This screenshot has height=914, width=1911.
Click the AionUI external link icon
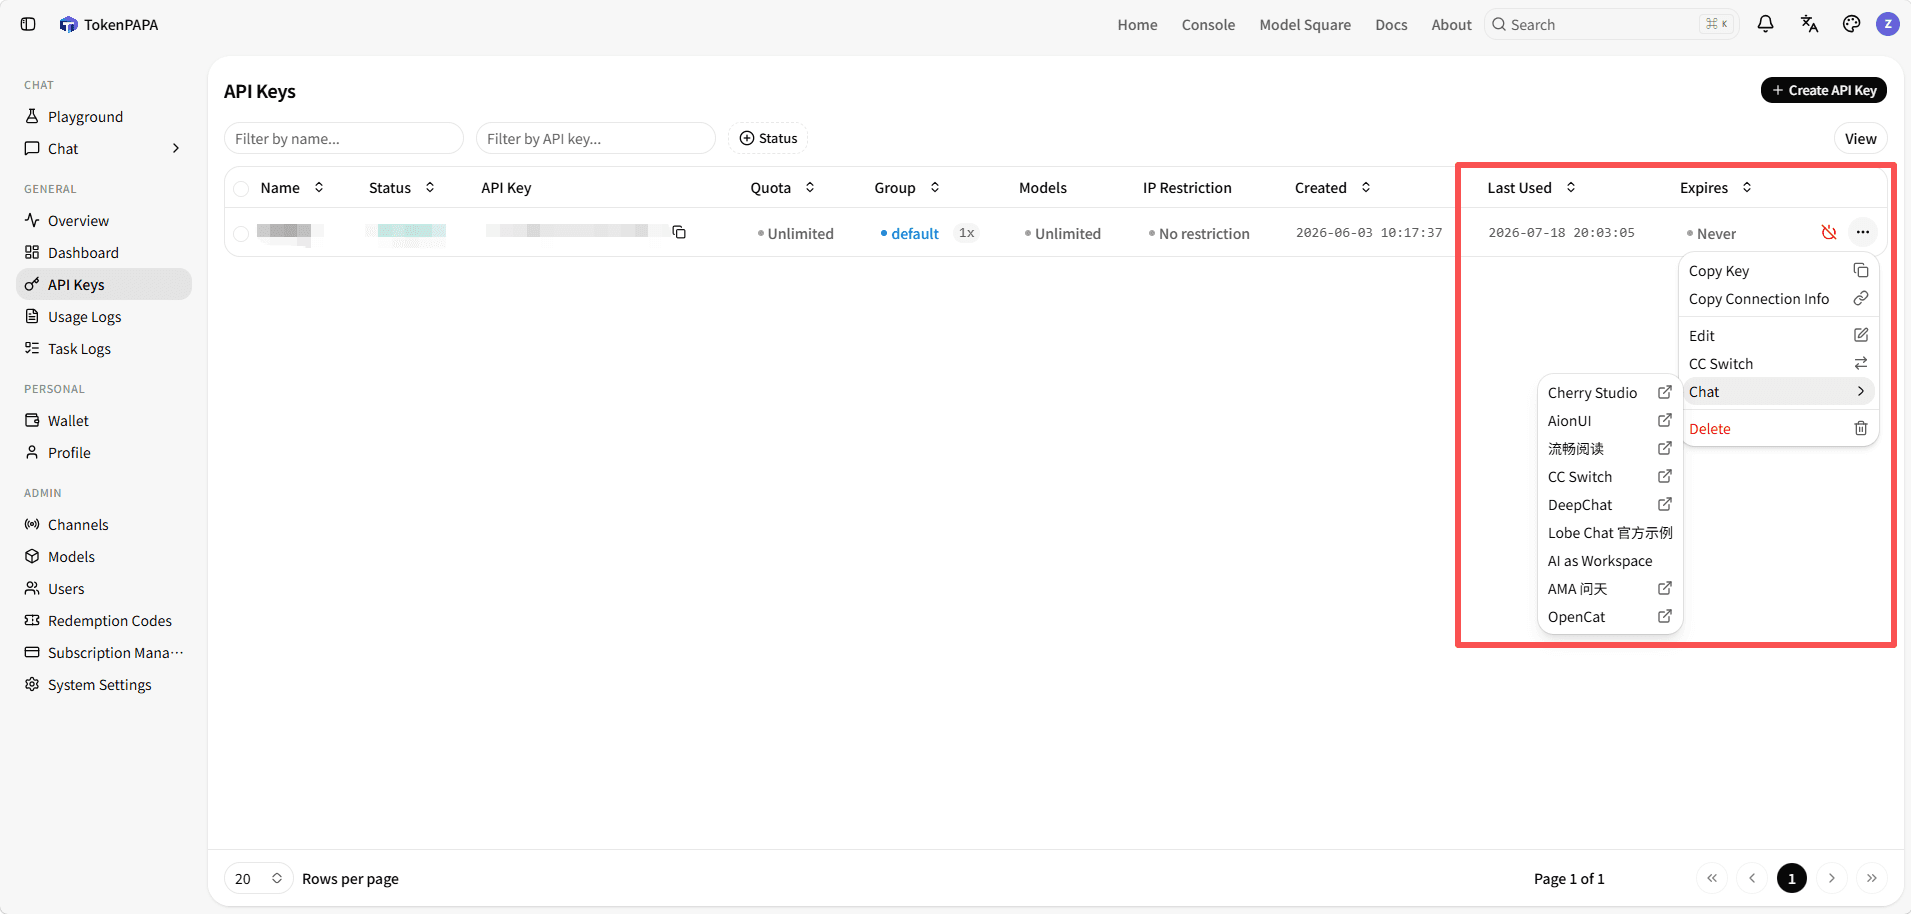point(1665,420)
